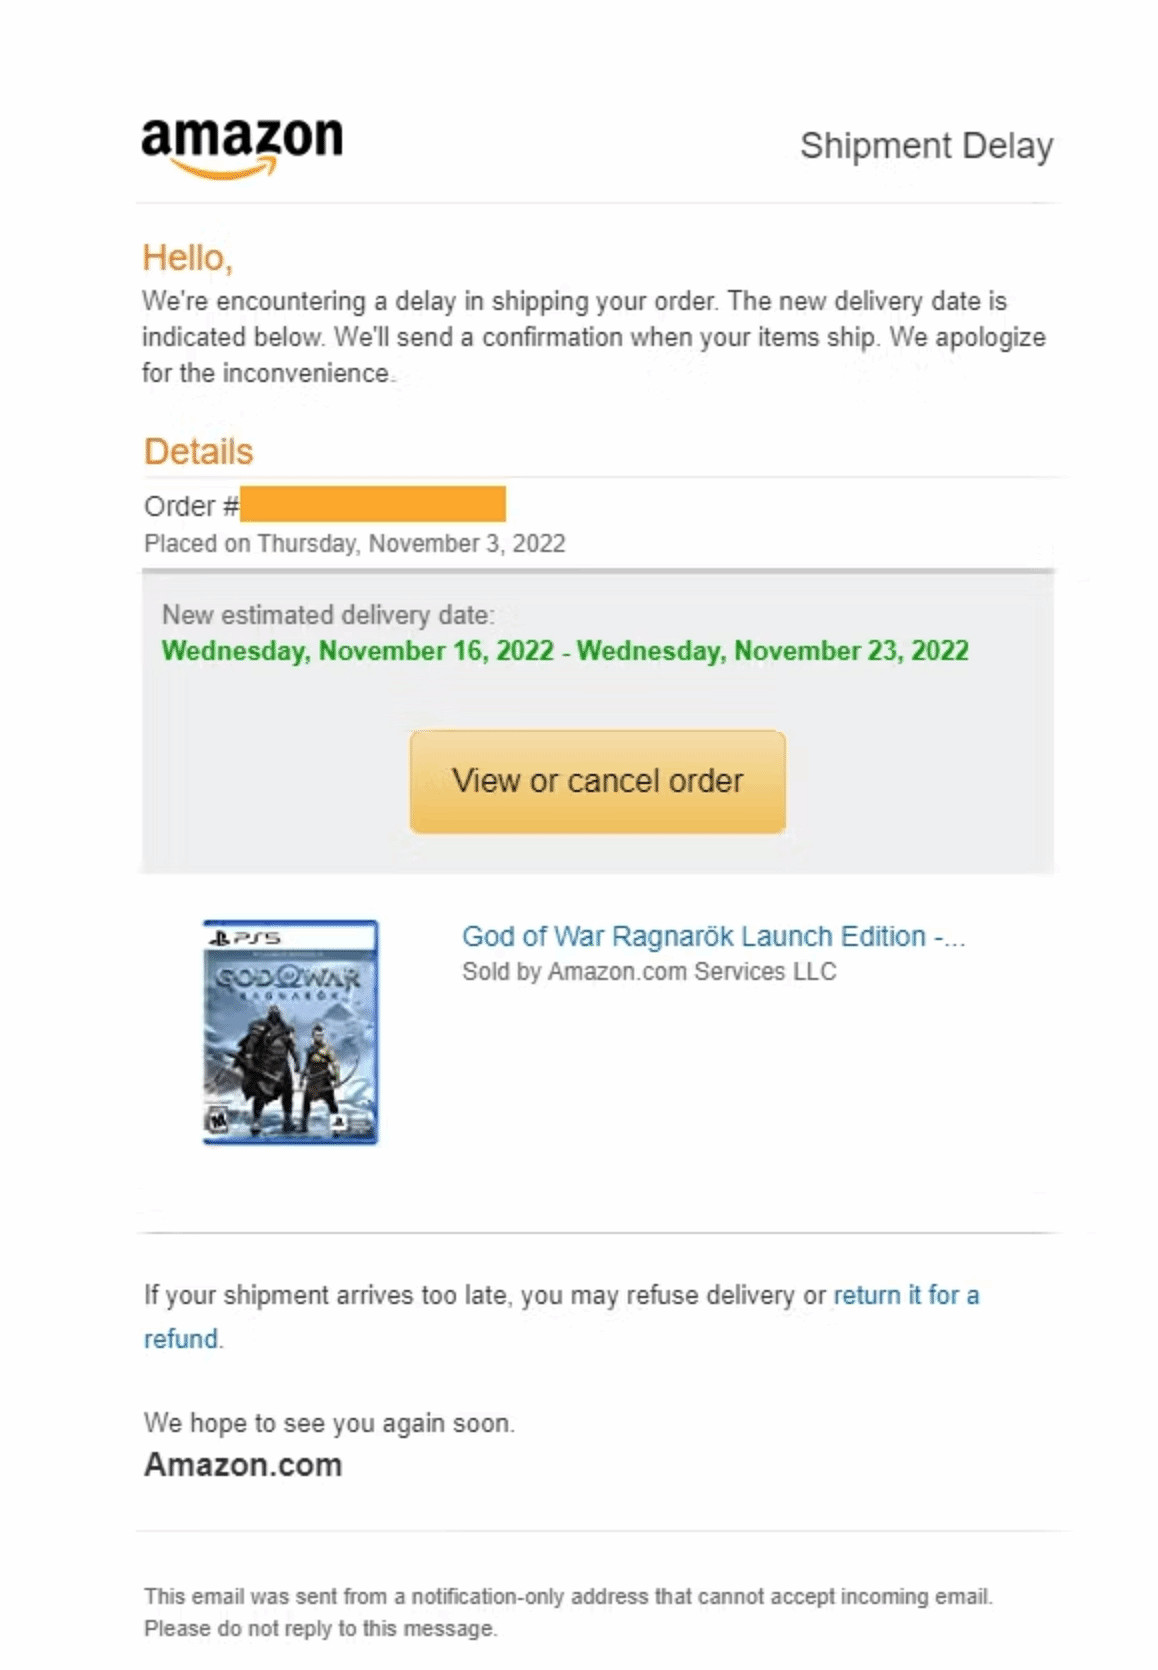The height and width of the screenshot is (1670, 1158).
Task: Click the green estimated delivery date range
Action: point(565,651)
